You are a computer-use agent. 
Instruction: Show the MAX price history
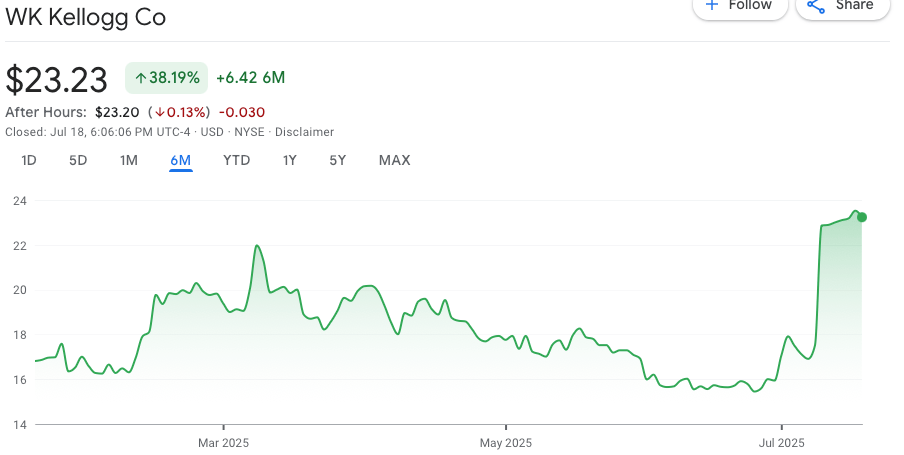coord(394,160)
